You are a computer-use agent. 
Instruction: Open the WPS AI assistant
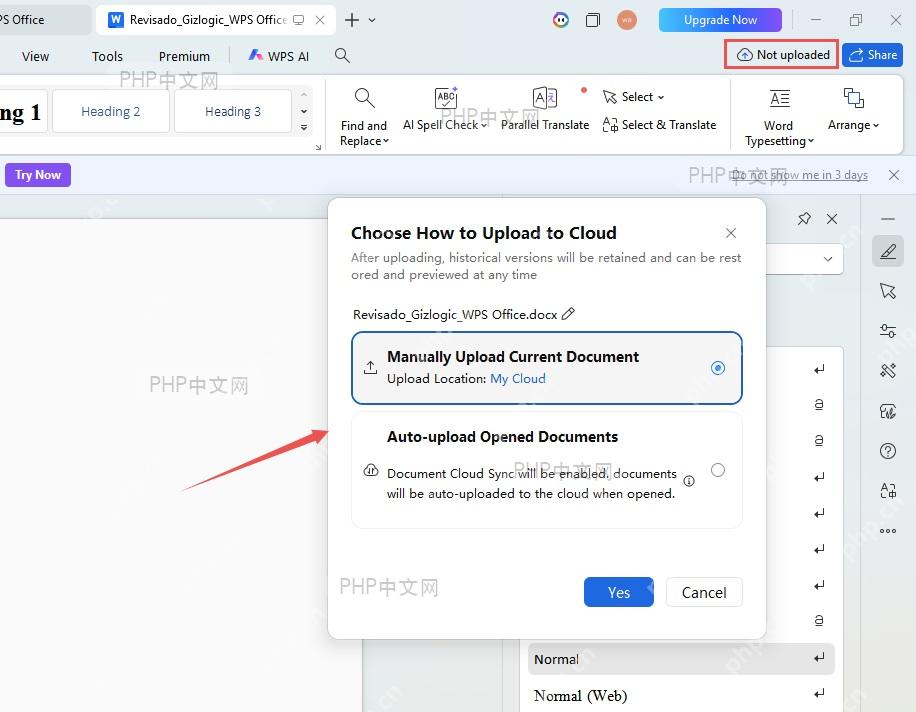pos(279,55)
